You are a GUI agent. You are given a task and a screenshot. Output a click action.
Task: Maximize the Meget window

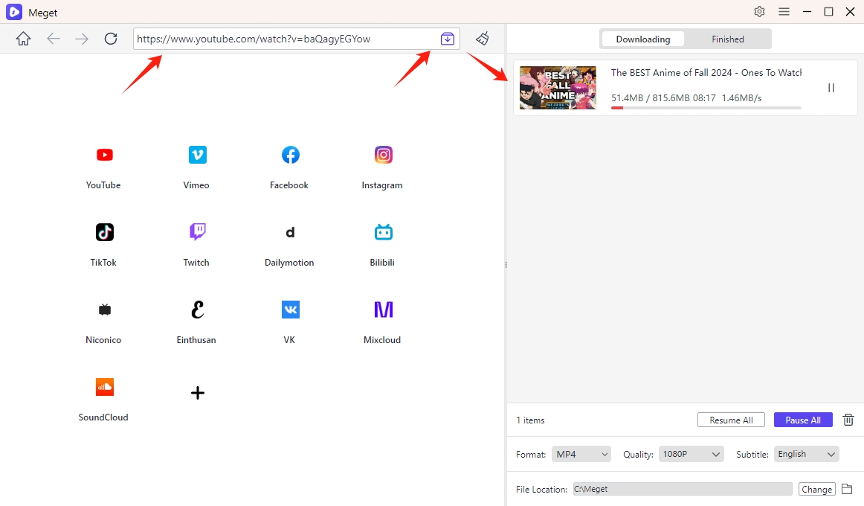828,12
